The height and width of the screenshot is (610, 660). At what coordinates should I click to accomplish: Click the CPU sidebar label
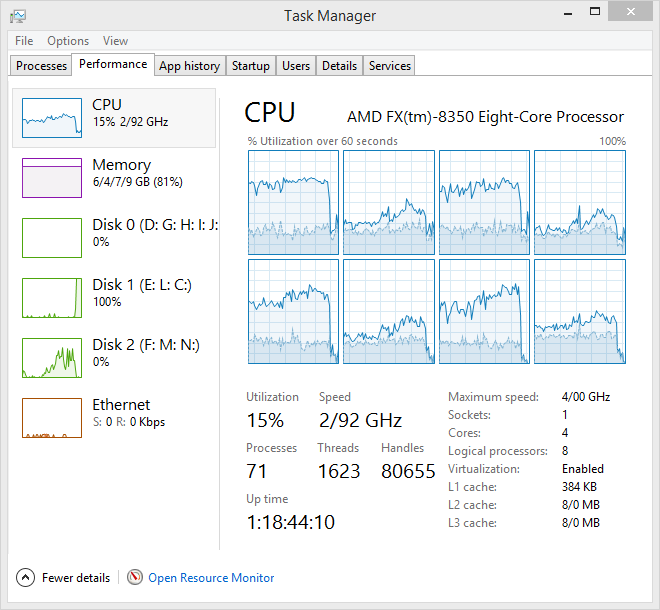pyautogui.click(x=107, y=104)
